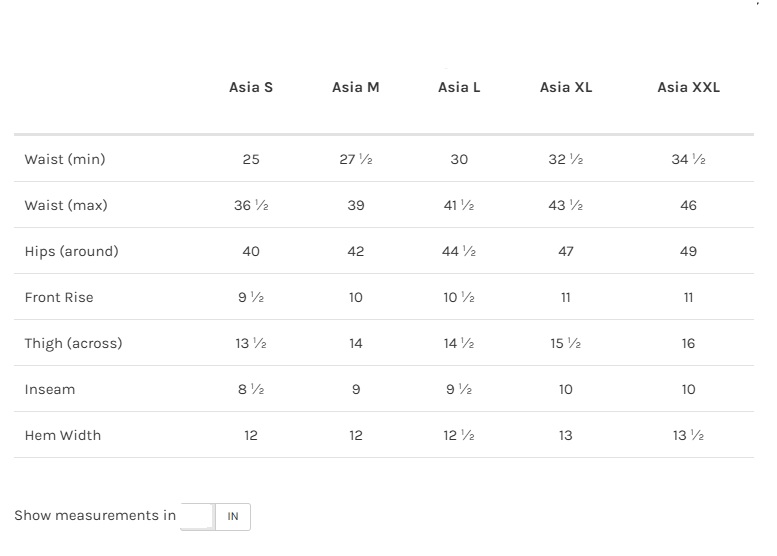Screen dimensions: 777x556
Task: Click Asia M Hips value 42
Action: (356, 251)
